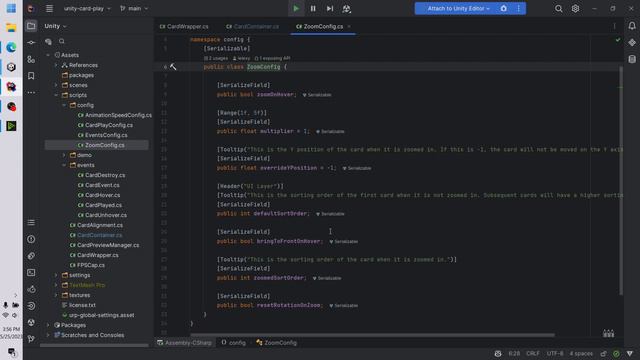Open Microsoft Edge from taskbar
640x360 pixels.
tap(11, 47)
